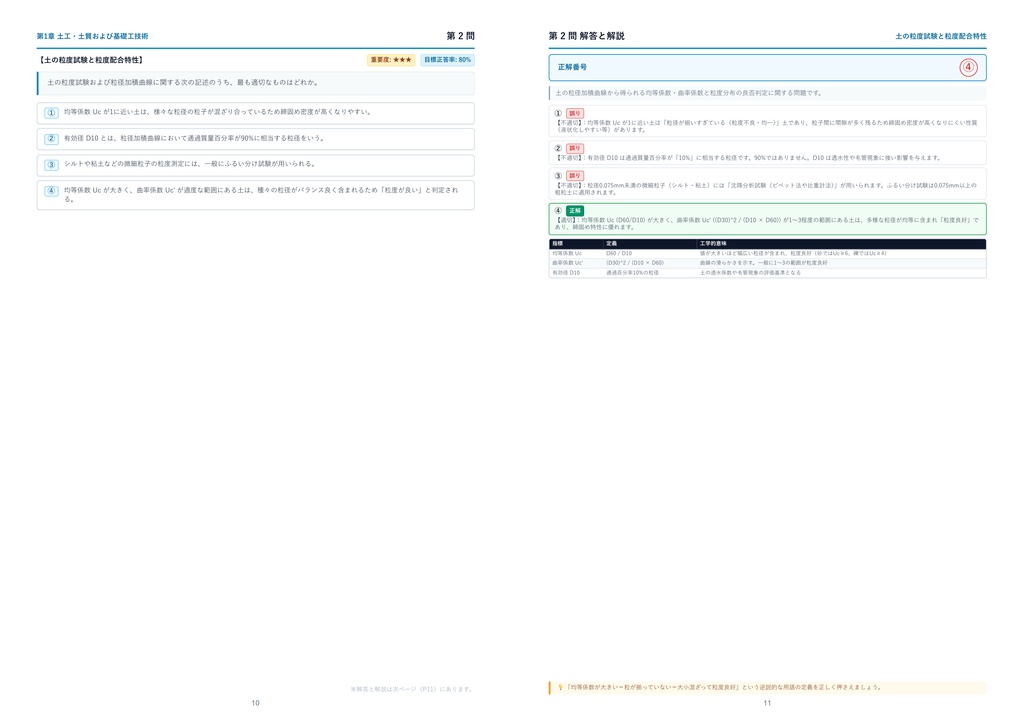Click the 重要度: ★★★ badge
The image size is (1024, 724).
(x=391, y=60)
